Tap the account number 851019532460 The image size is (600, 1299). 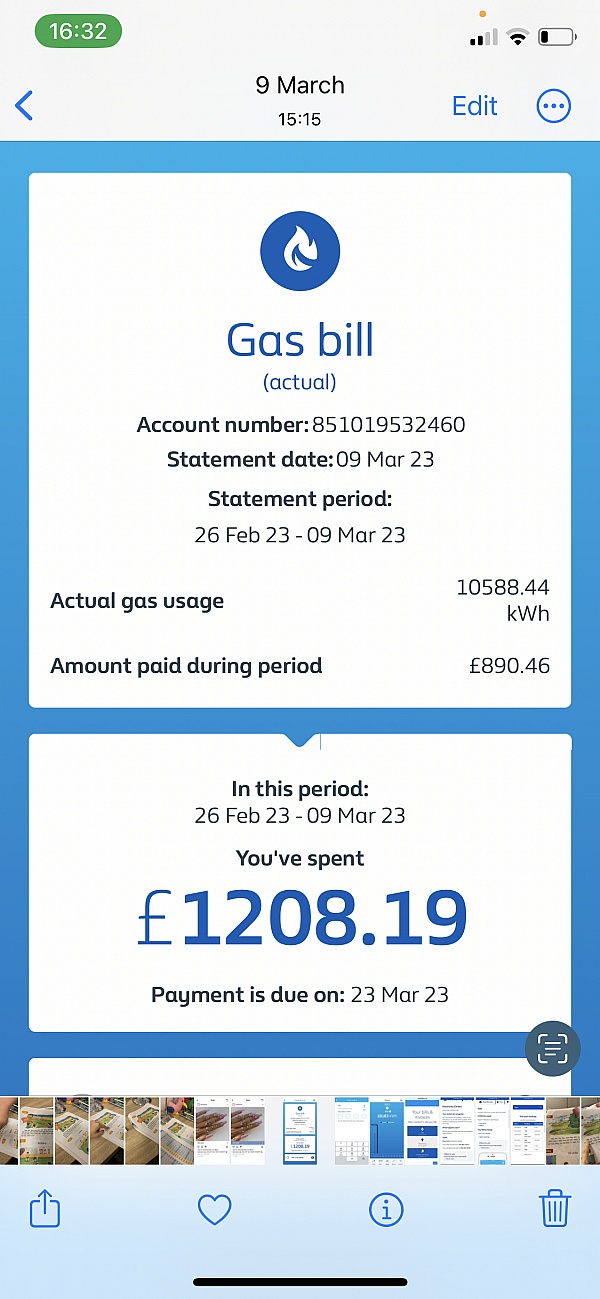point(389,425)
